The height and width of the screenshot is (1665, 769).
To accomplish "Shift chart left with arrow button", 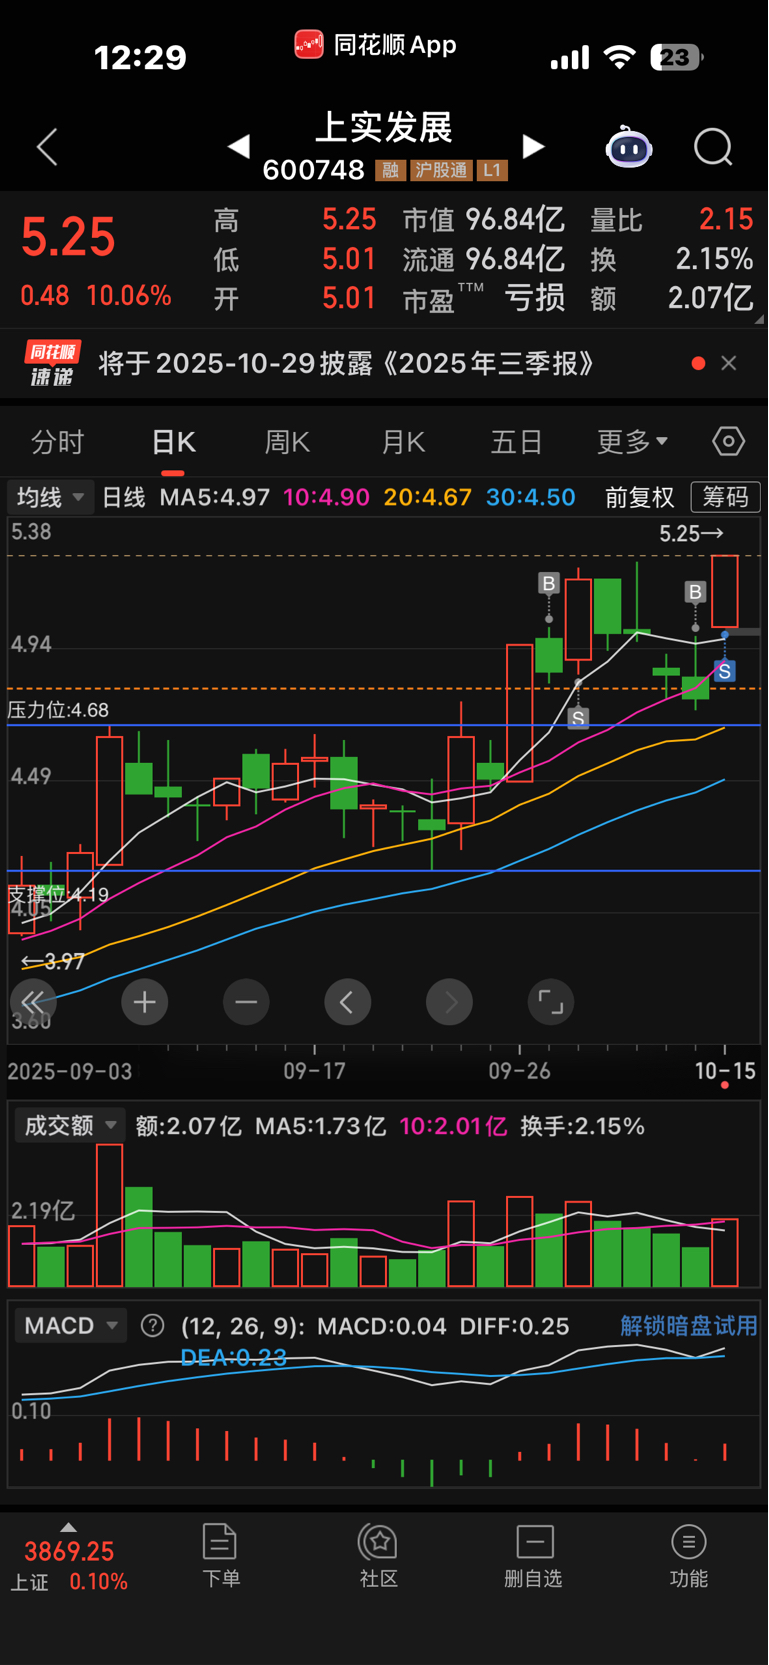I will 347,1002.
